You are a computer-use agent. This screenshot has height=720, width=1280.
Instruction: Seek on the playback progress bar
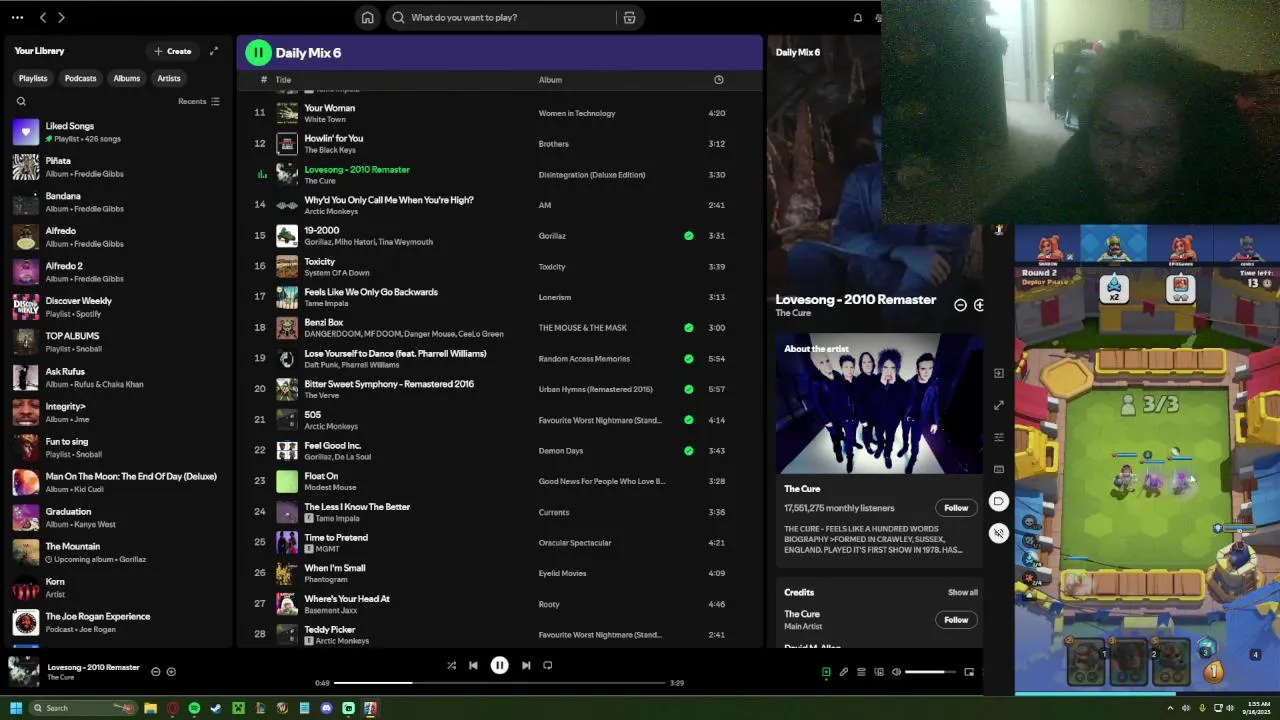click(x=499, y=683)
